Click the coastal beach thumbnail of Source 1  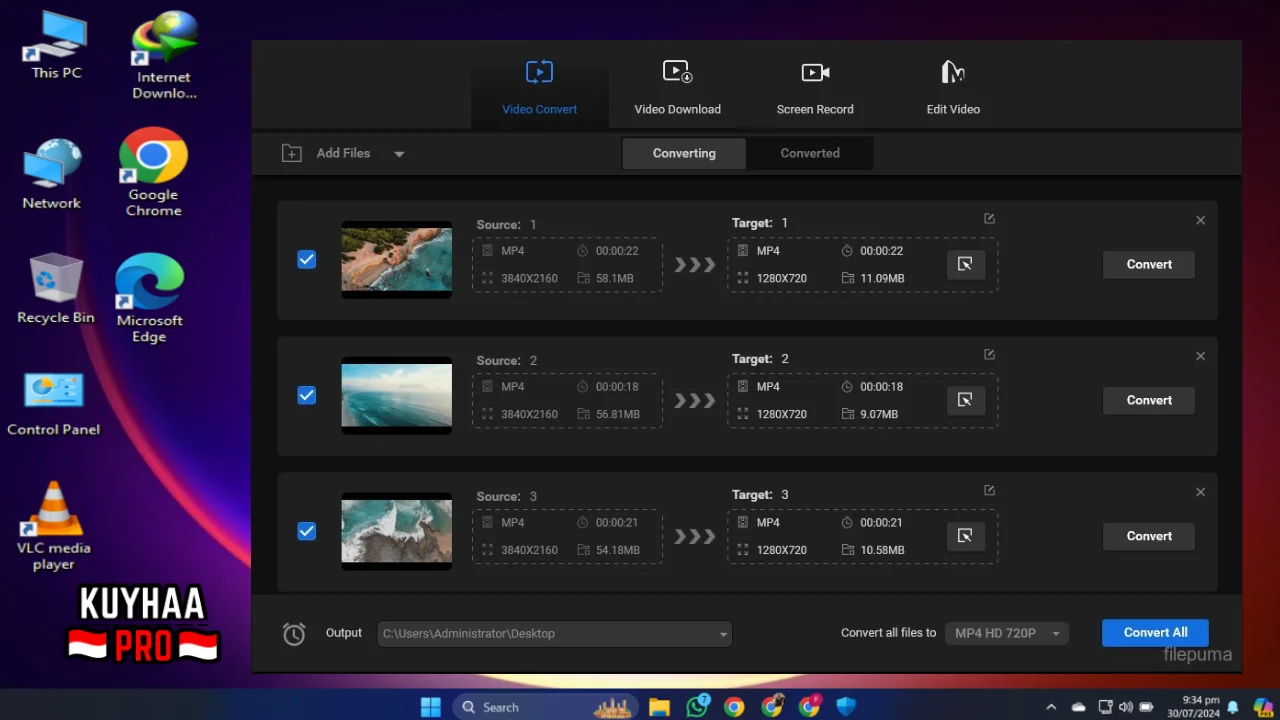(397, 260)
